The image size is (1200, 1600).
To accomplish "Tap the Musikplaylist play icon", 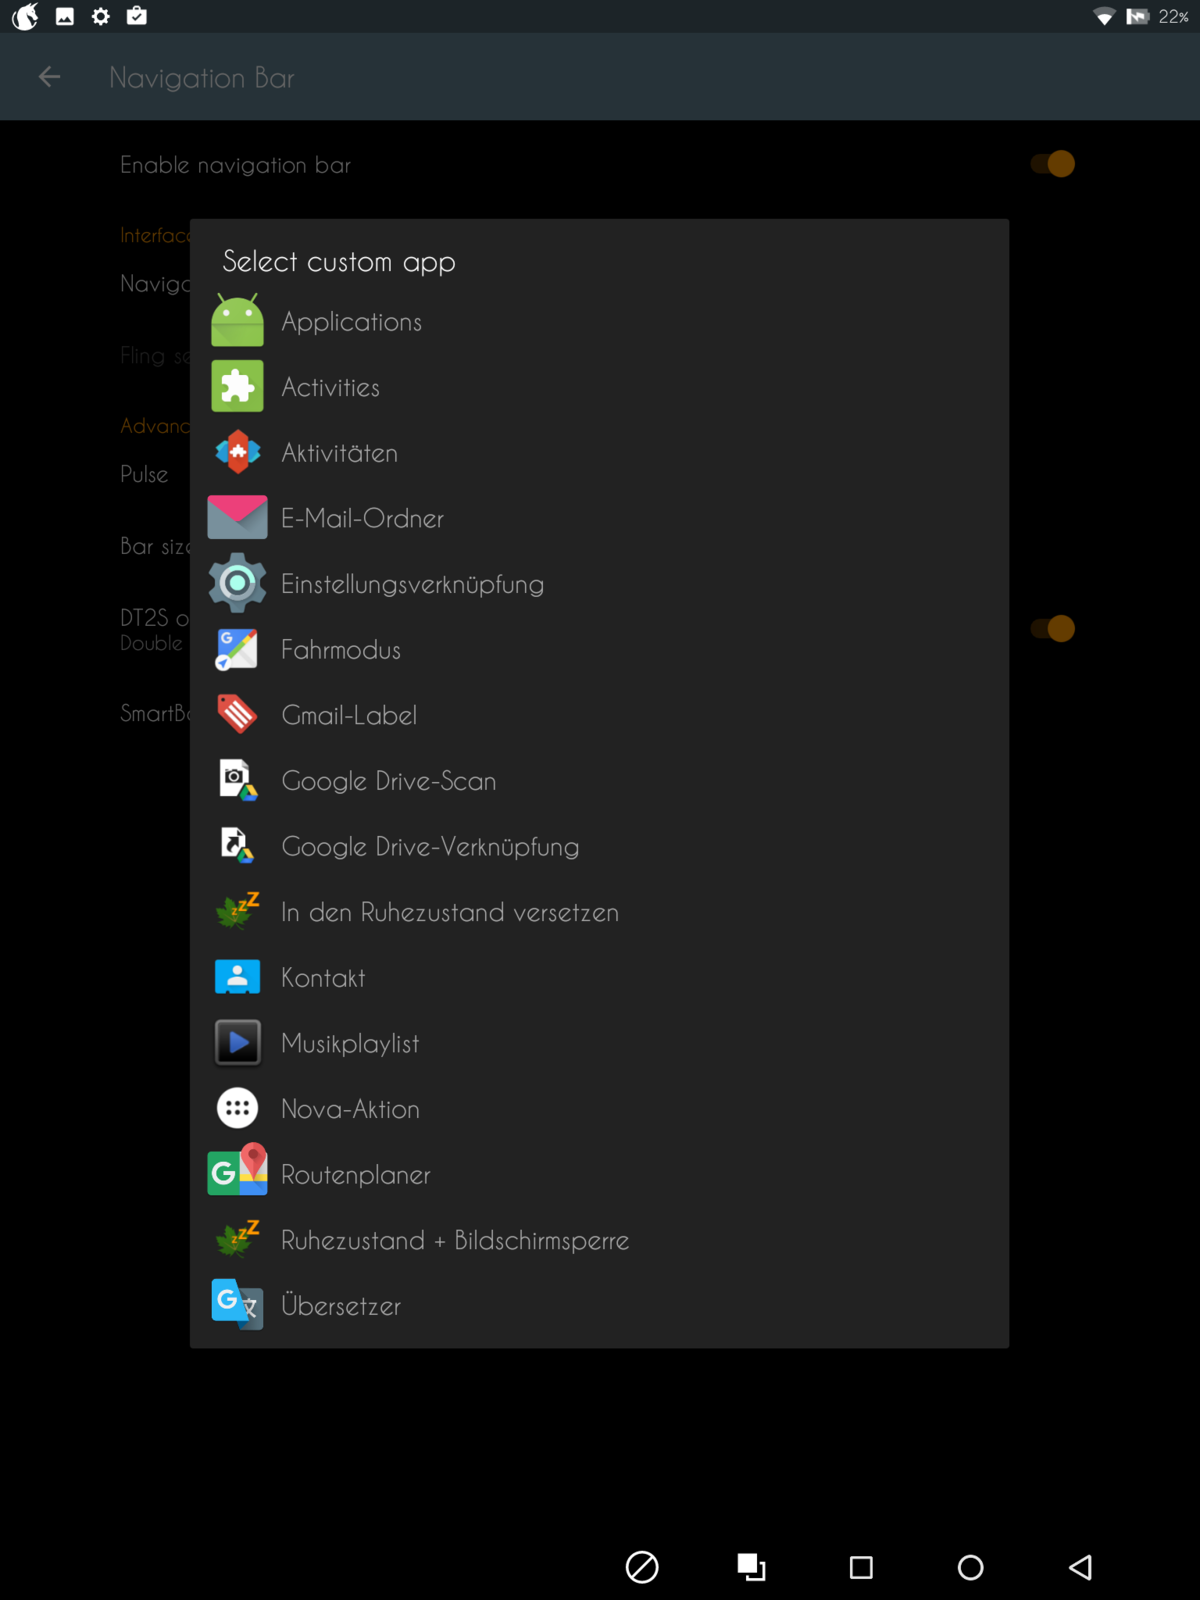I will [x=237, y=1043].
